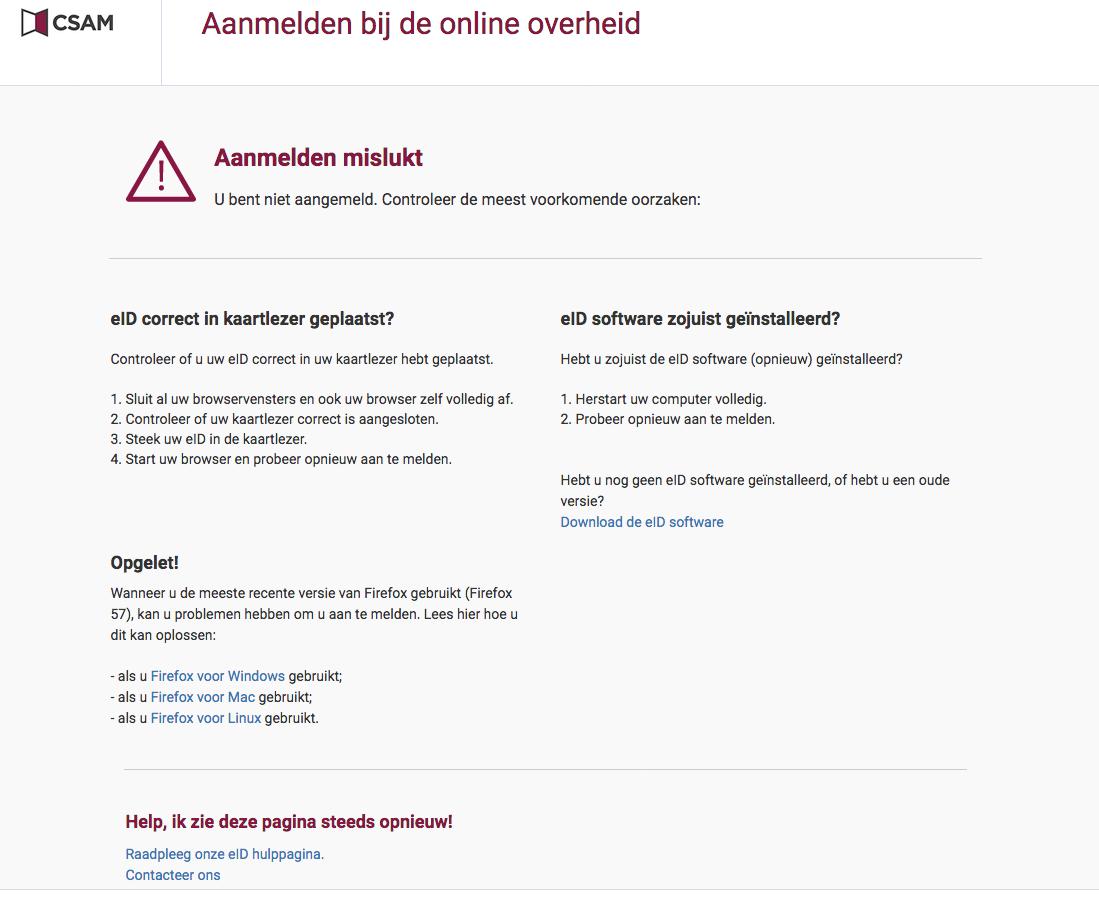Image resolution: width=1099 pixels, height=911 pixels.
Task: Select the eID correct in kaartlezer geplaatst heading
Action: click(x=252, y=319)
